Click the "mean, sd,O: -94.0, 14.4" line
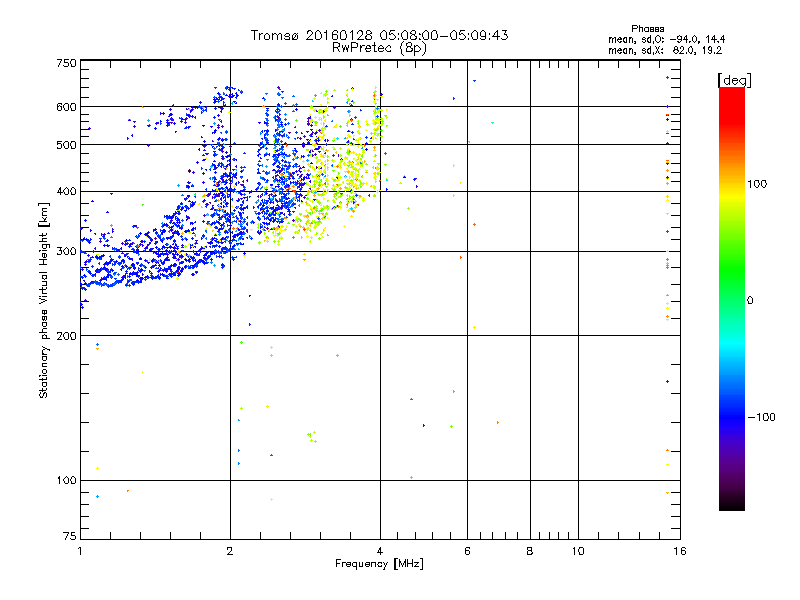This screenshot has height=600, width=800. [x=666, y=39]
